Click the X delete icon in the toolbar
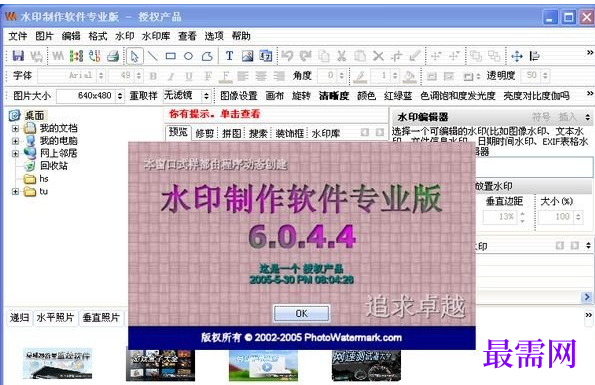 click(x=378, y=56)
